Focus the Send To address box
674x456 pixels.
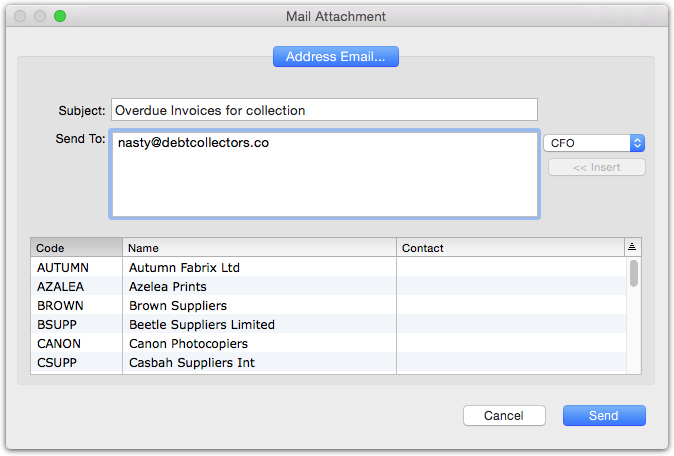[325, 174]
